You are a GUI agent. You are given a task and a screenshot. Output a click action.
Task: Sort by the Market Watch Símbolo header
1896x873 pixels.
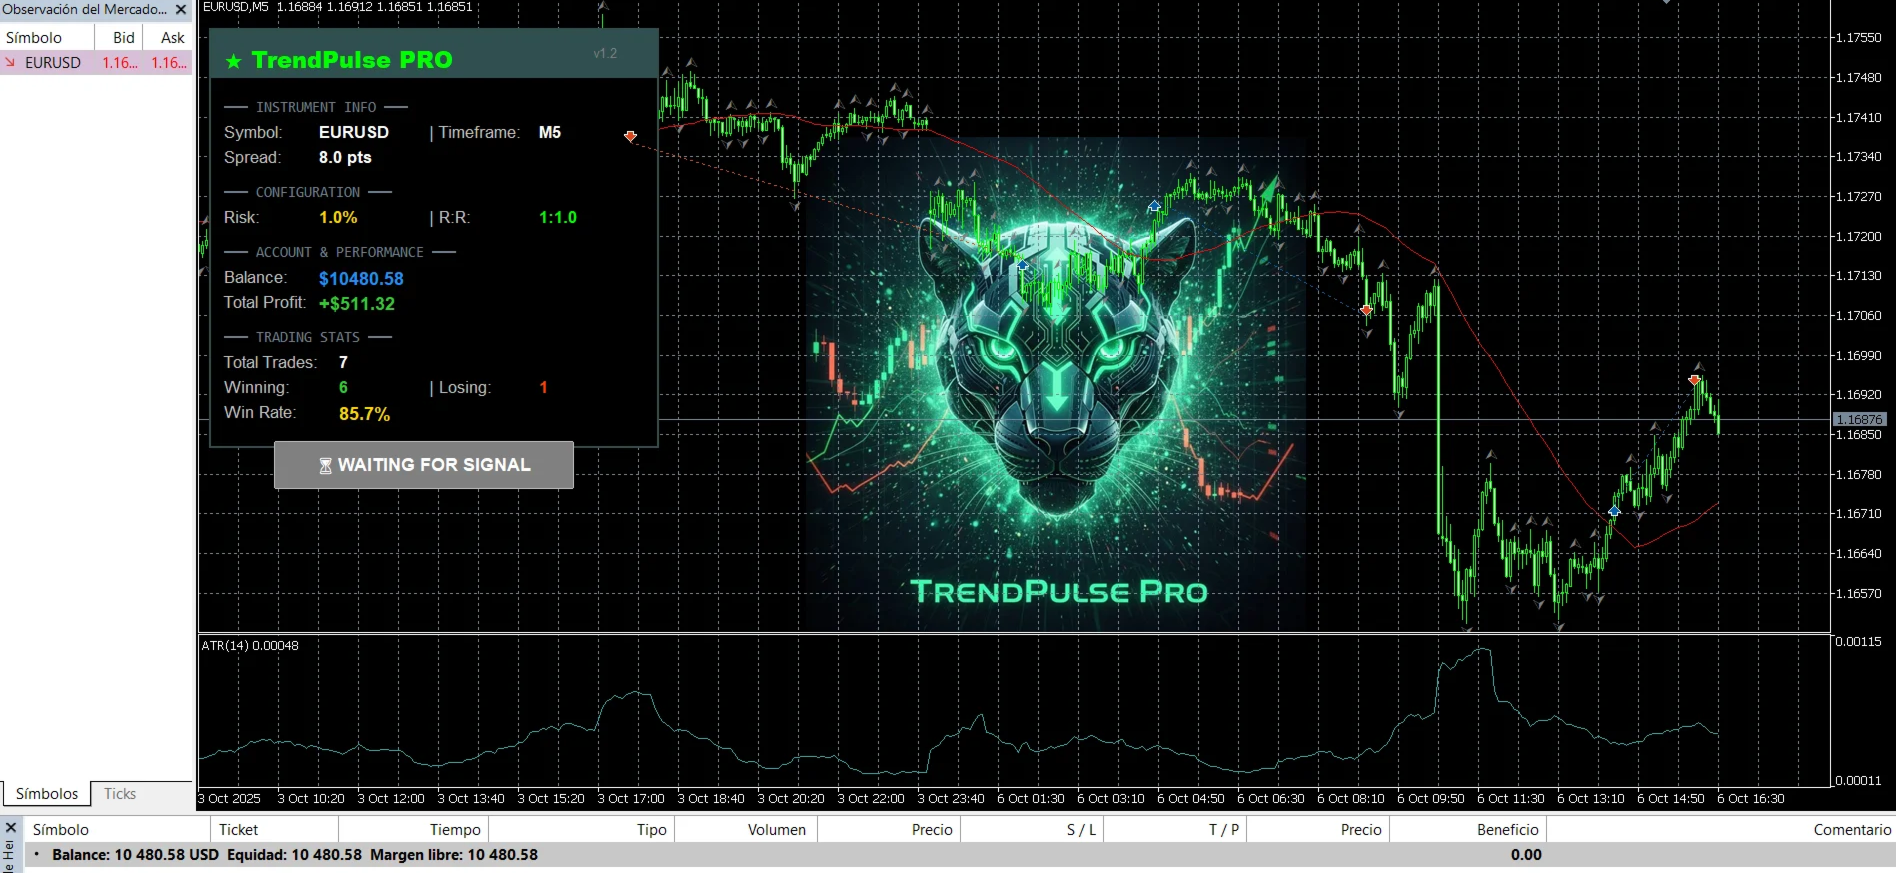[x=47, y=38]
